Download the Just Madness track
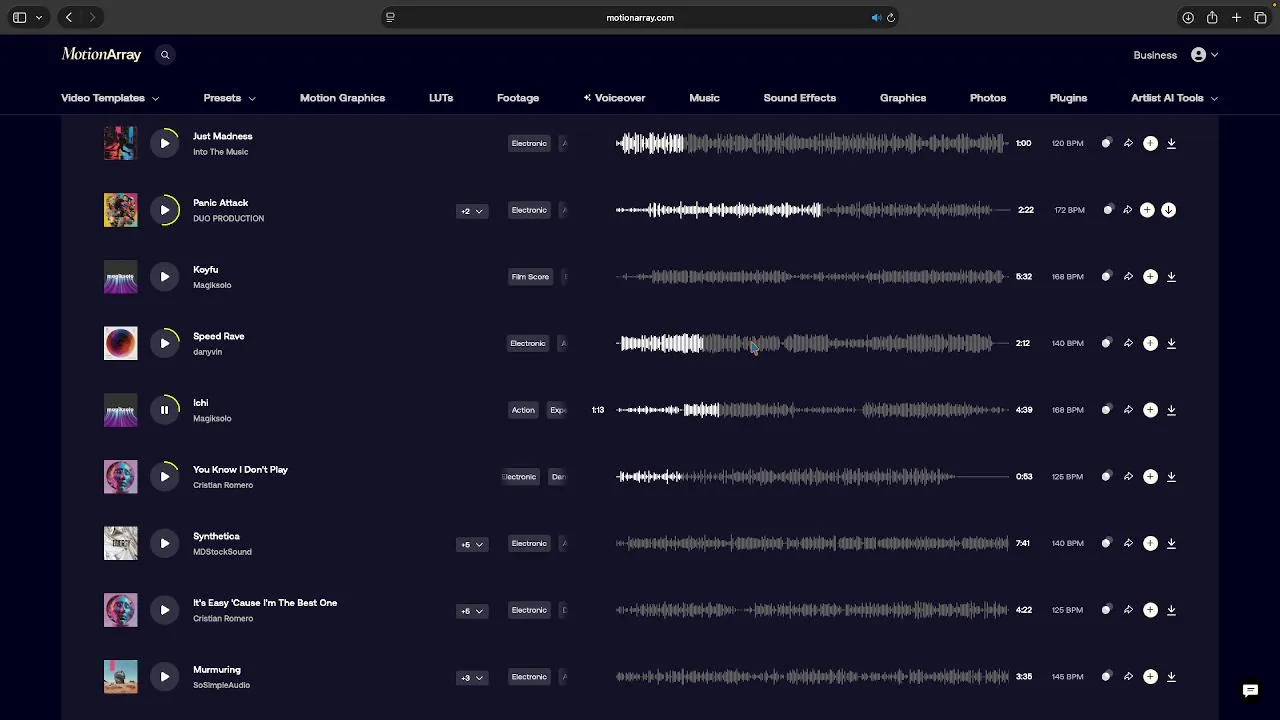This screenshot has height=720, width=1280. (1171, 143)
